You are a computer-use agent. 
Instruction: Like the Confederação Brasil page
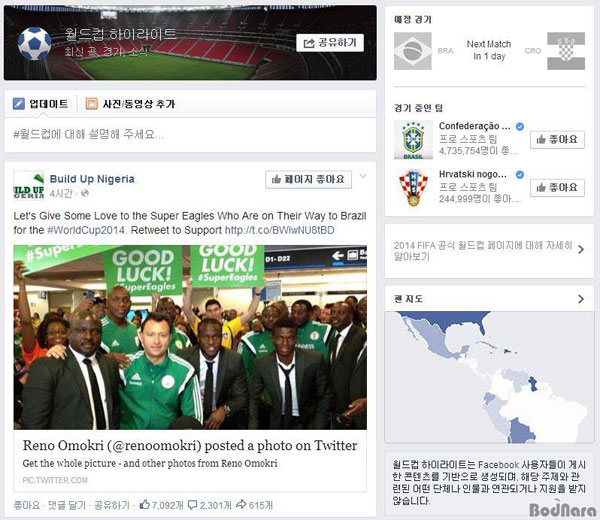557,140
